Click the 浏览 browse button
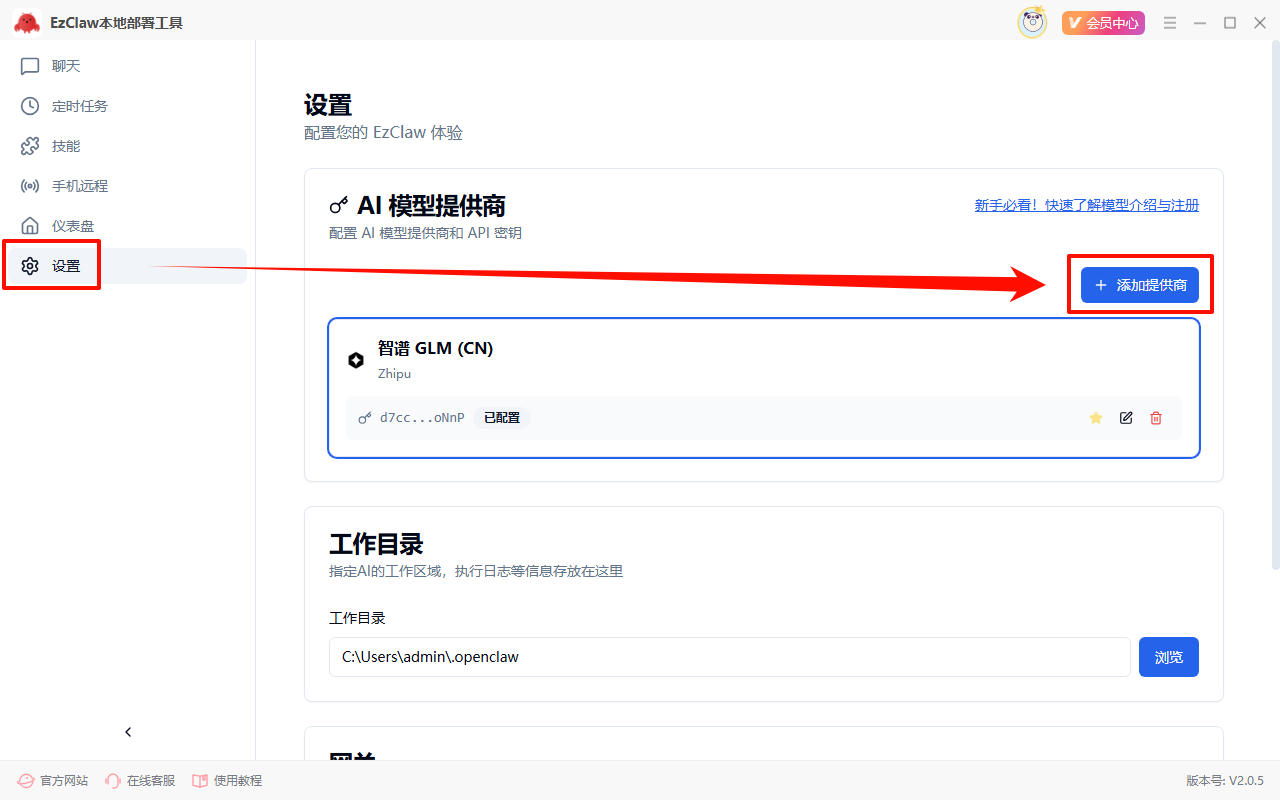Screen dimensions: 1280x800 [x=1168, y=657]
